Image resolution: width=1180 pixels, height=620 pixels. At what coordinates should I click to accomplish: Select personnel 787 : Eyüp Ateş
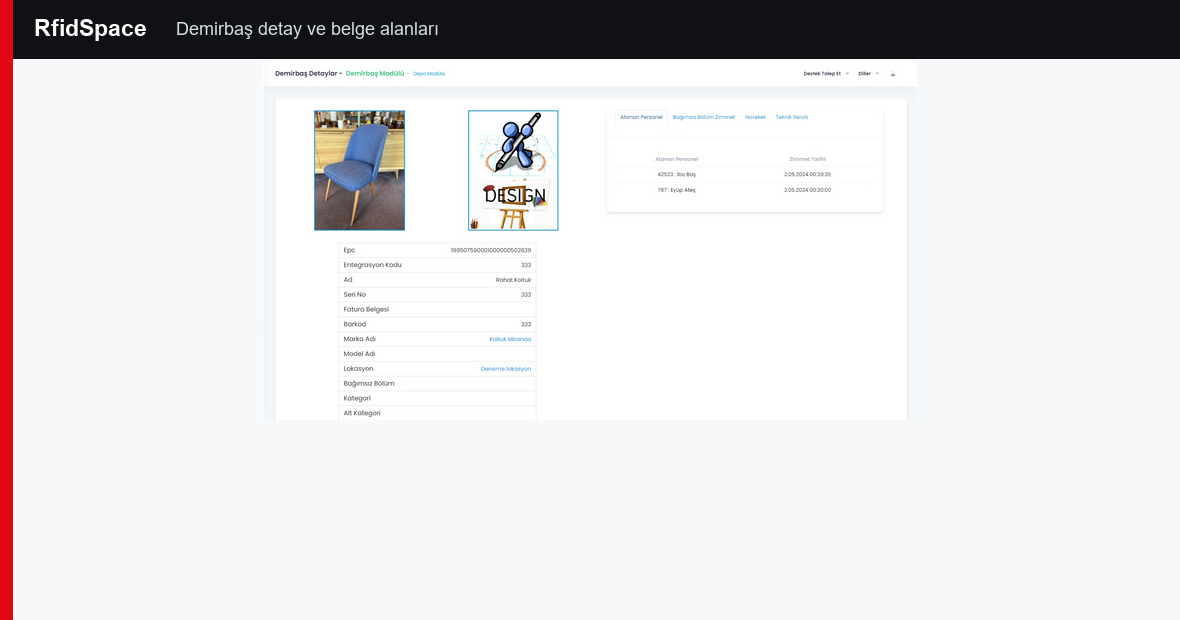tap(677, 190)
